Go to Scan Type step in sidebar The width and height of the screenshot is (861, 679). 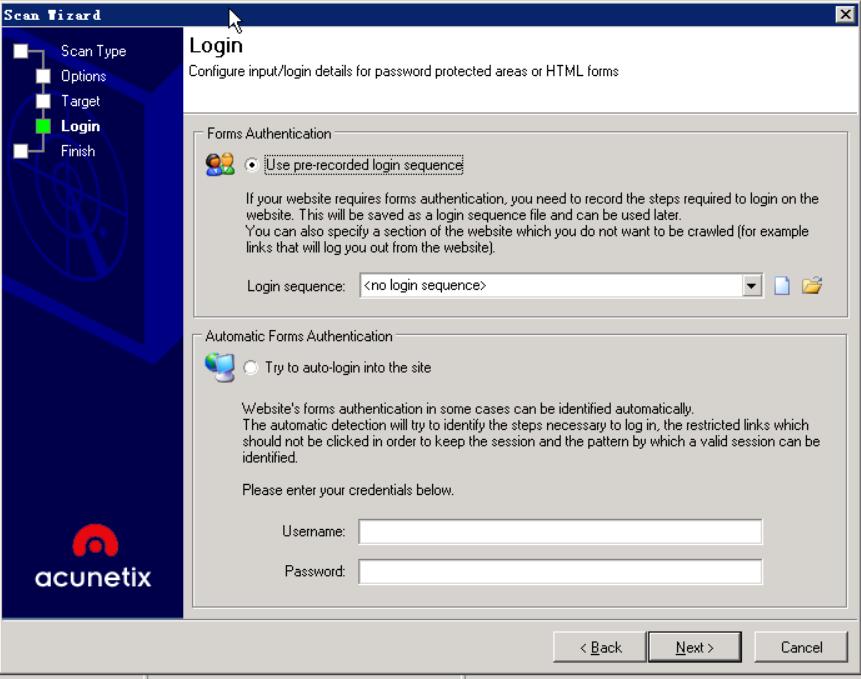click(x=93, y=51)
